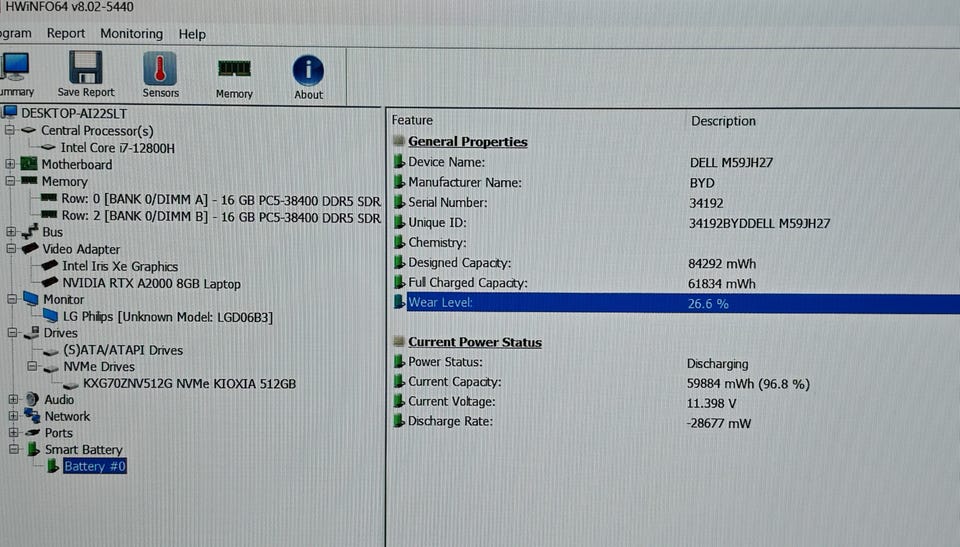Viewport: 960px width, 547px height.
Task: Click the Network node icon
Action: click(x=32, y=416)
